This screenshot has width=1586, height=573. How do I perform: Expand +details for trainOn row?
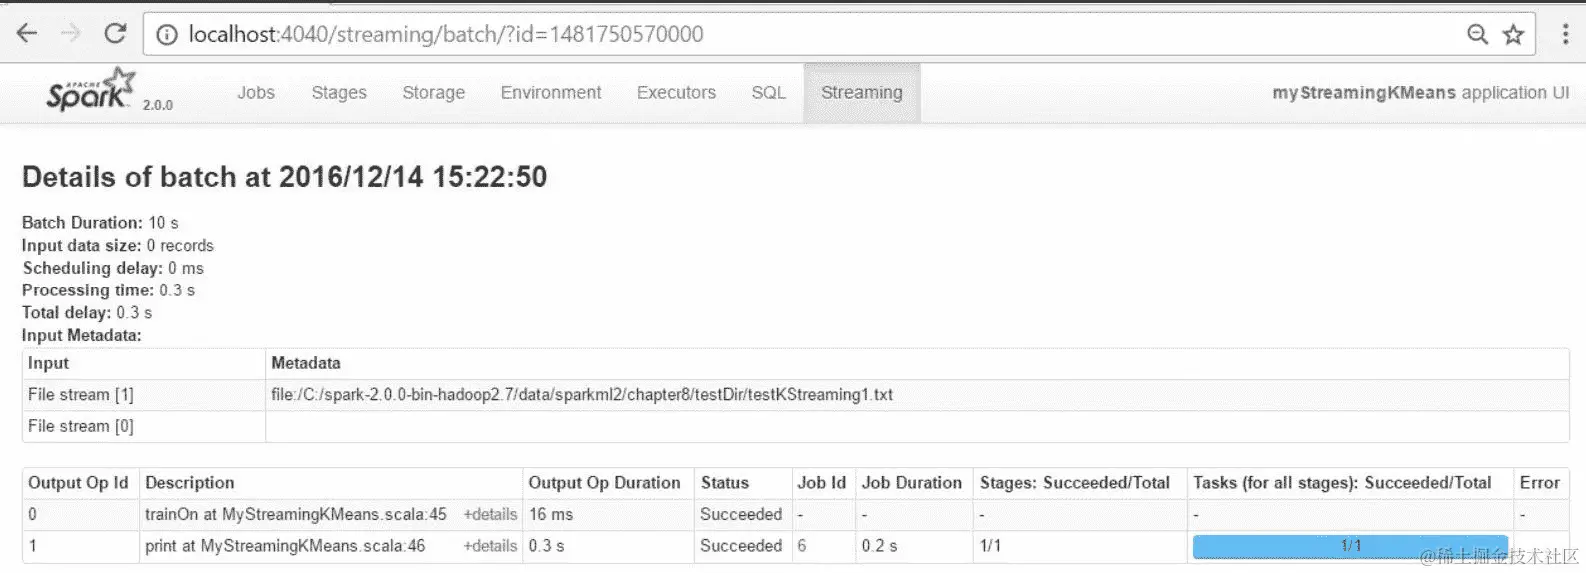[490, 514]
